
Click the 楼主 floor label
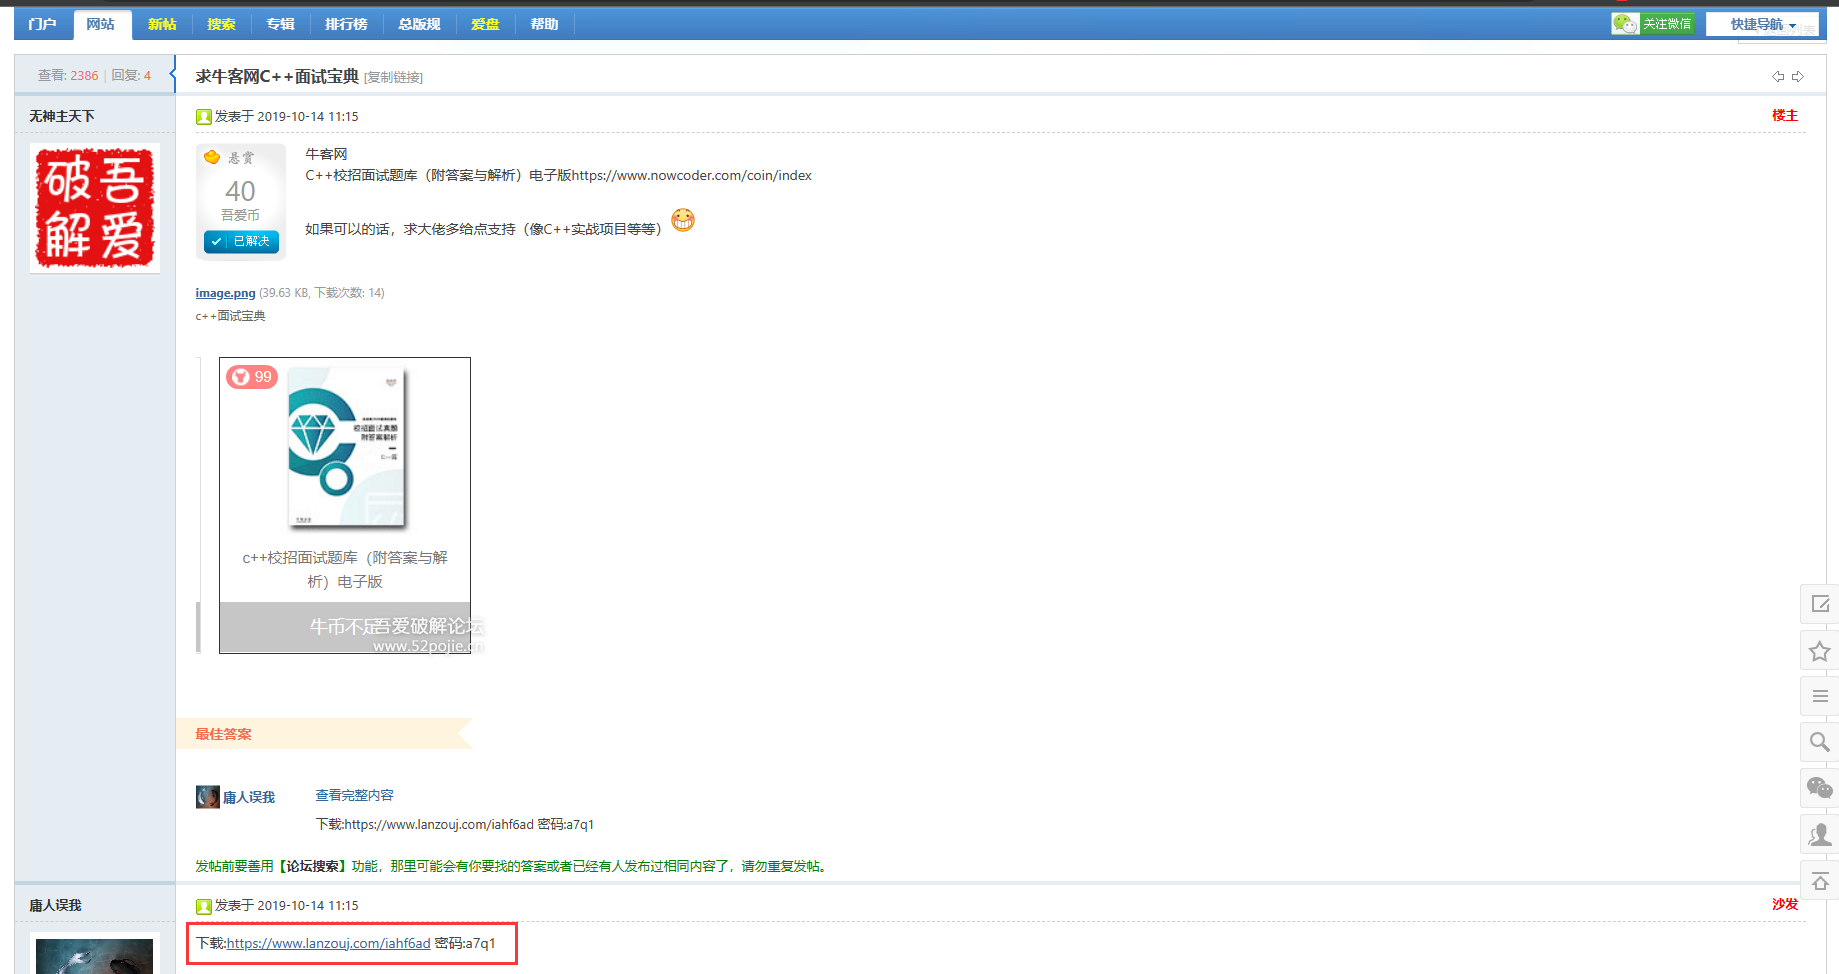tap(1785, 116)
